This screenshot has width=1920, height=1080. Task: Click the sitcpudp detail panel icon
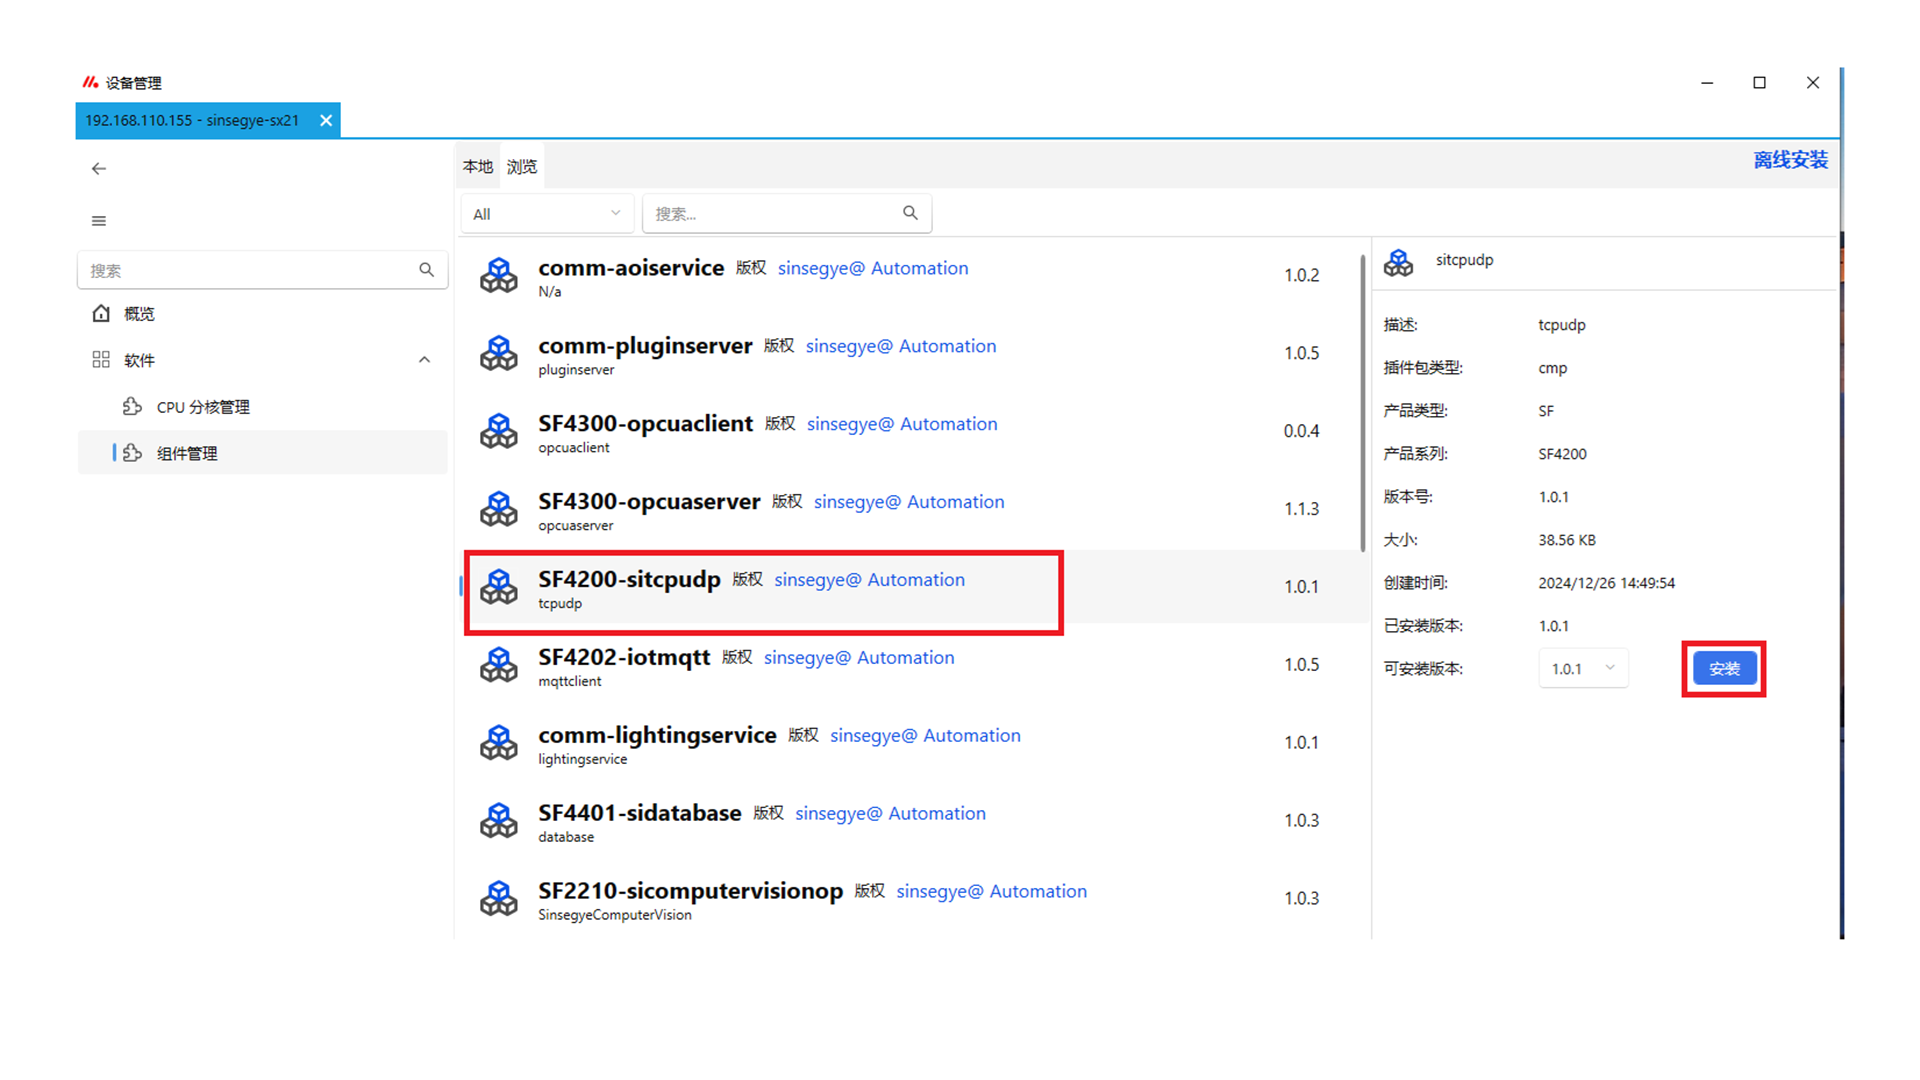[x=1398, y=263]
